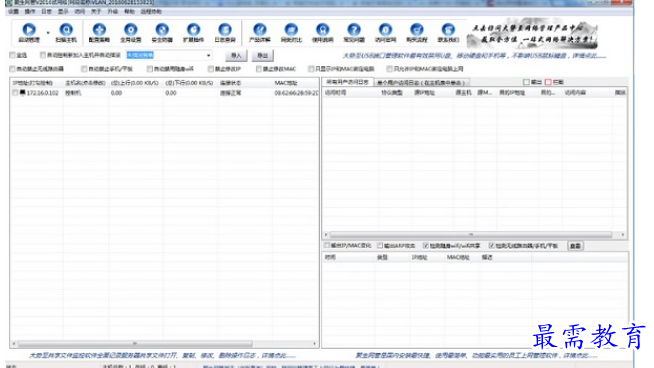
Task: Click the 启动管理 play icon
Action: pyautogui.click(x=29, y=30)
